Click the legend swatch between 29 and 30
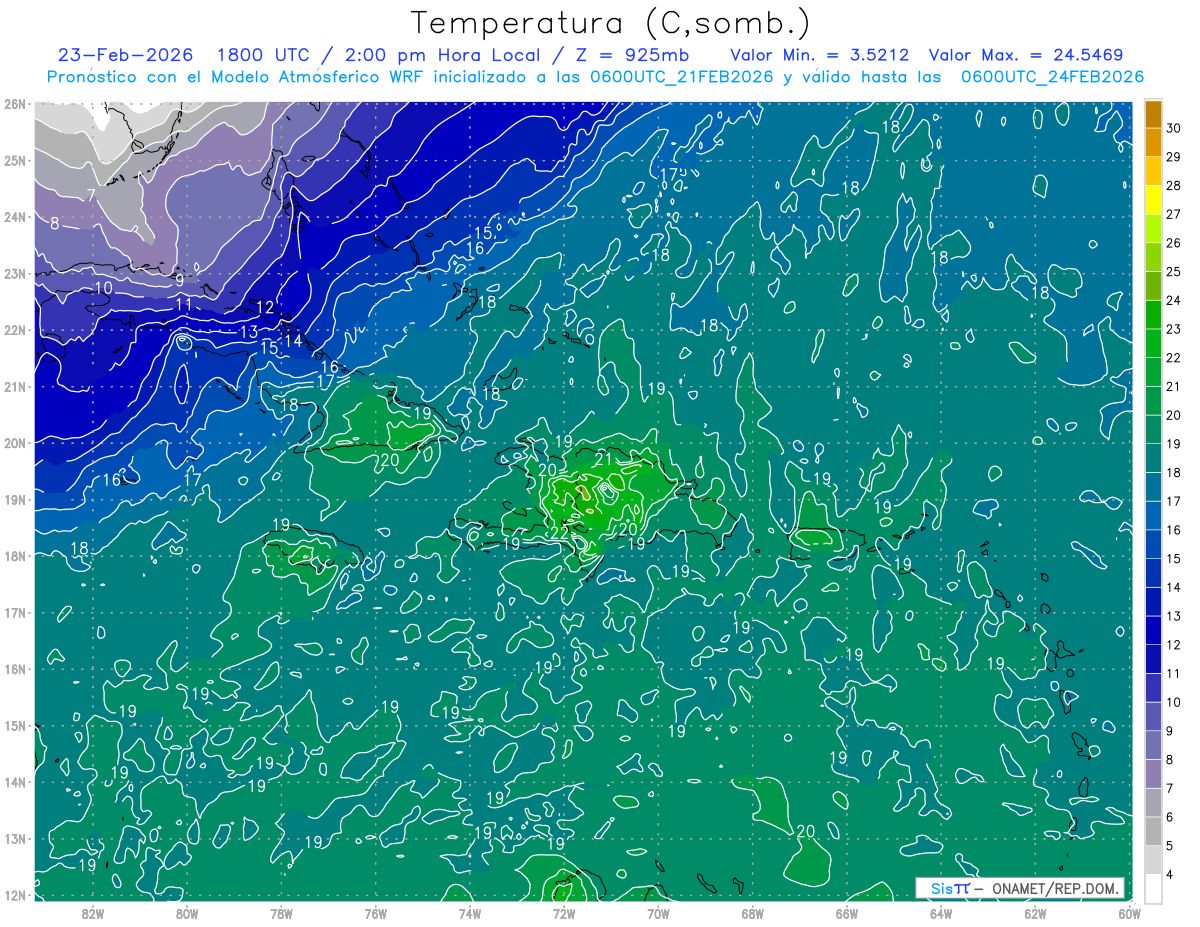This screenshot has width=1200, height=927. coord(1153,143)
